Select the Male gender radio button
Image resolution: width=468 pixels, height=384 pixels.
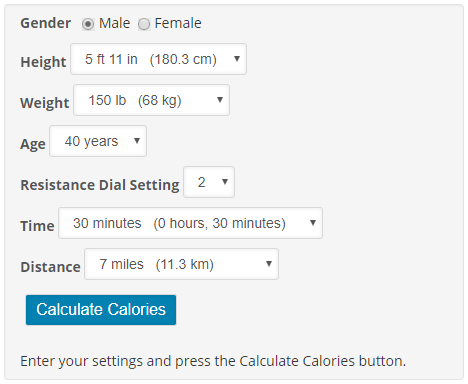tap(88, 24)
